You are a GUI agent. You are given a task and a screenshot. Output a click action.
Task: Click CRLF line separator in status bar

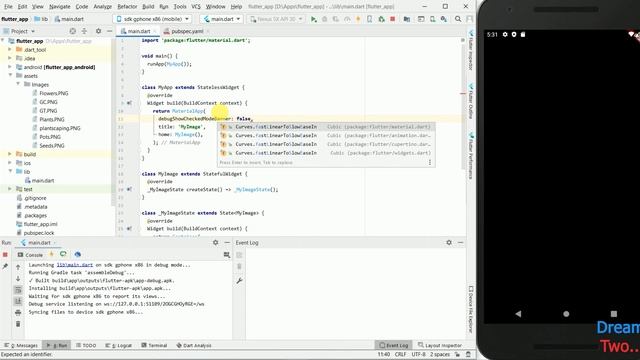click(400, 354)
